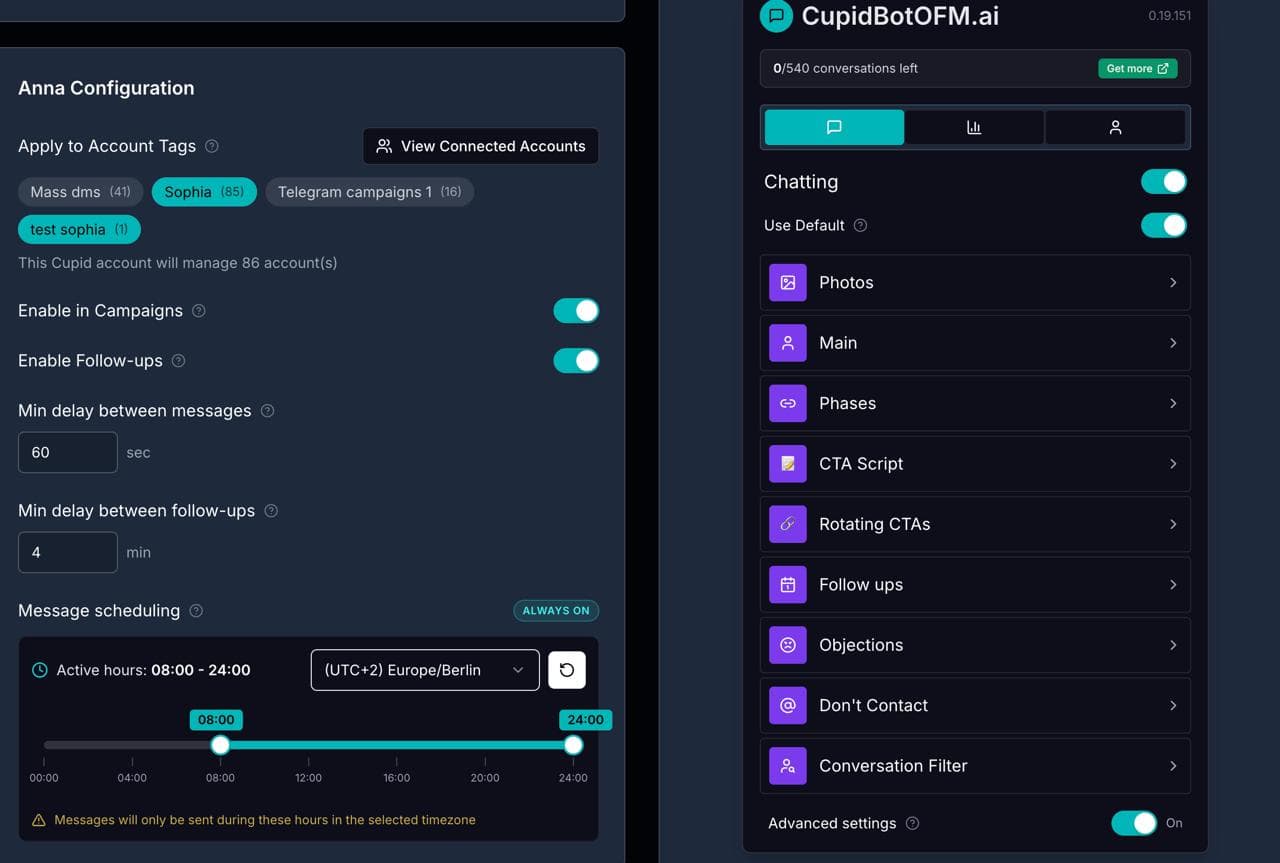The image size is (1280, 863).
Task: Move the 24:00 end-time slider handle
Action: (x=573, y=745)
